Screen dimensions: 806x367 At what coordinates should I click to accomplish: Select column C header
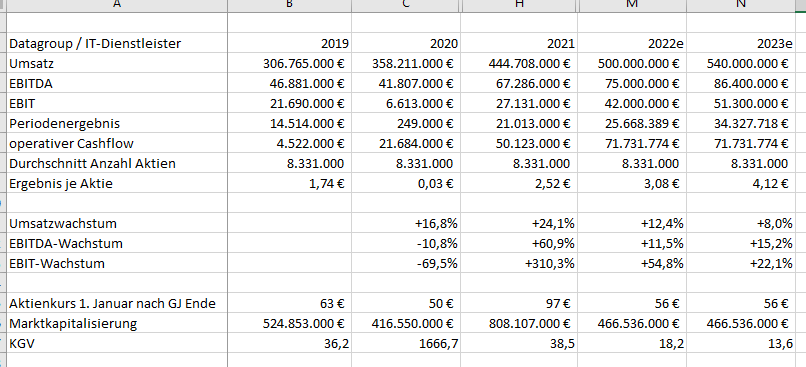coord(406,6)
